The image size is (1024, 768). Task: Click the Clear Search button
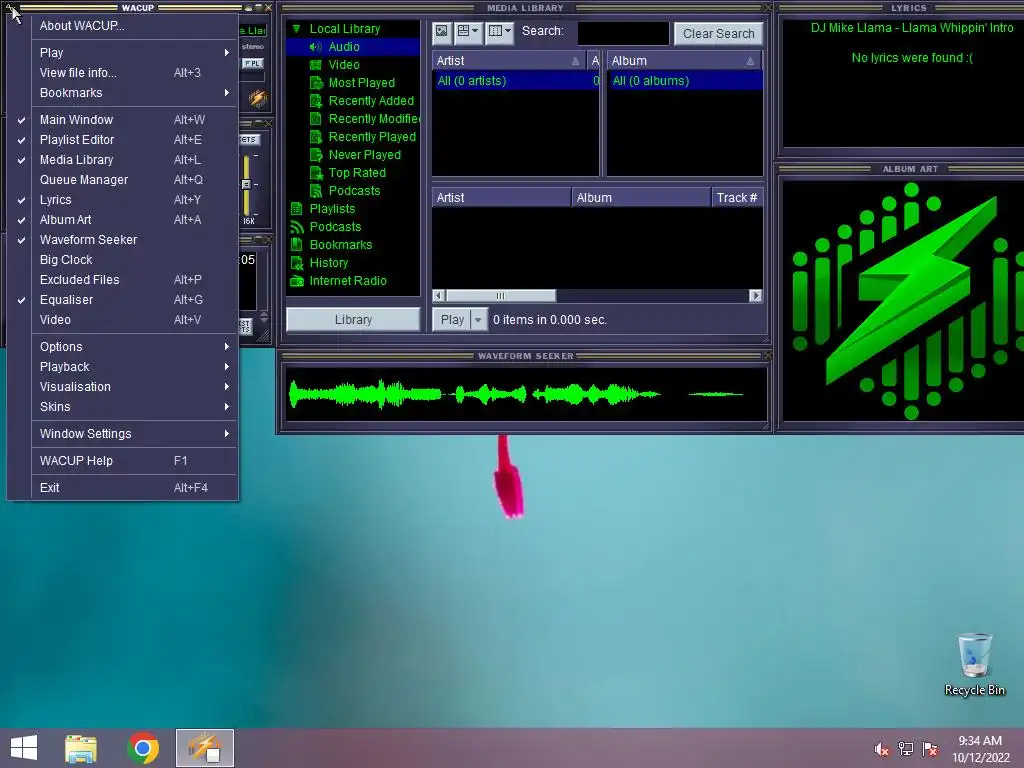[x=718, y=33]
